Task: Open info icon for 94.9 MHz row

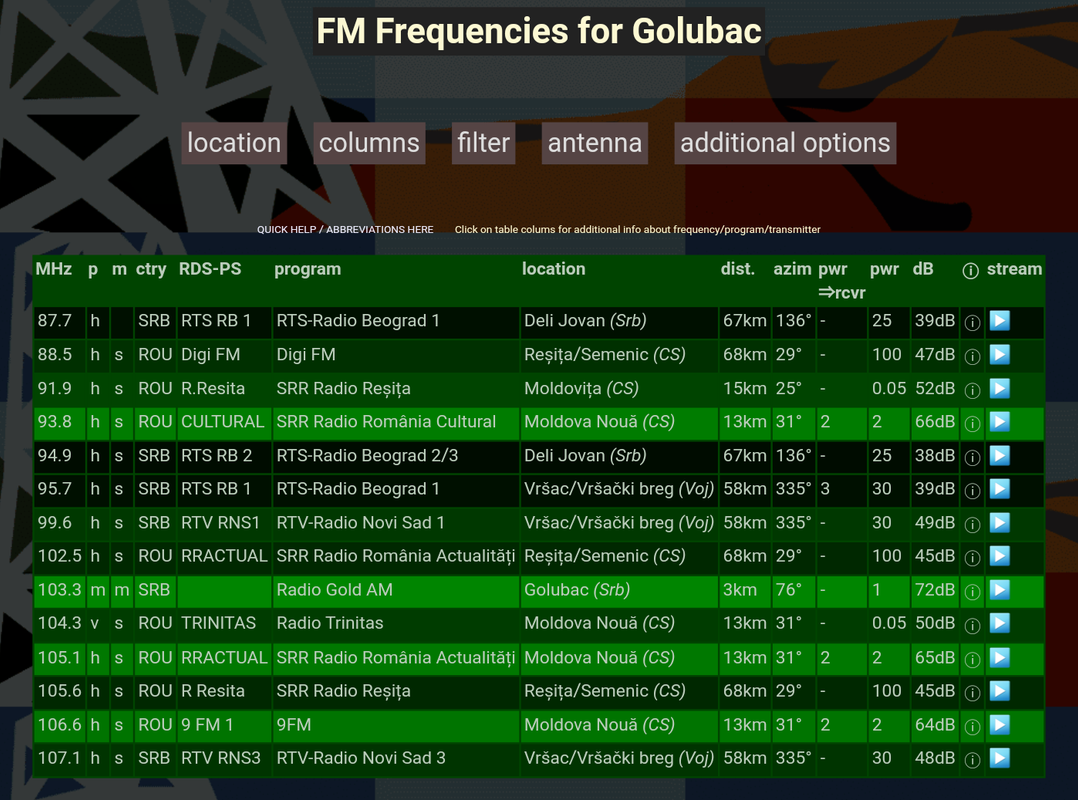Action: click(x=972, y=456)
